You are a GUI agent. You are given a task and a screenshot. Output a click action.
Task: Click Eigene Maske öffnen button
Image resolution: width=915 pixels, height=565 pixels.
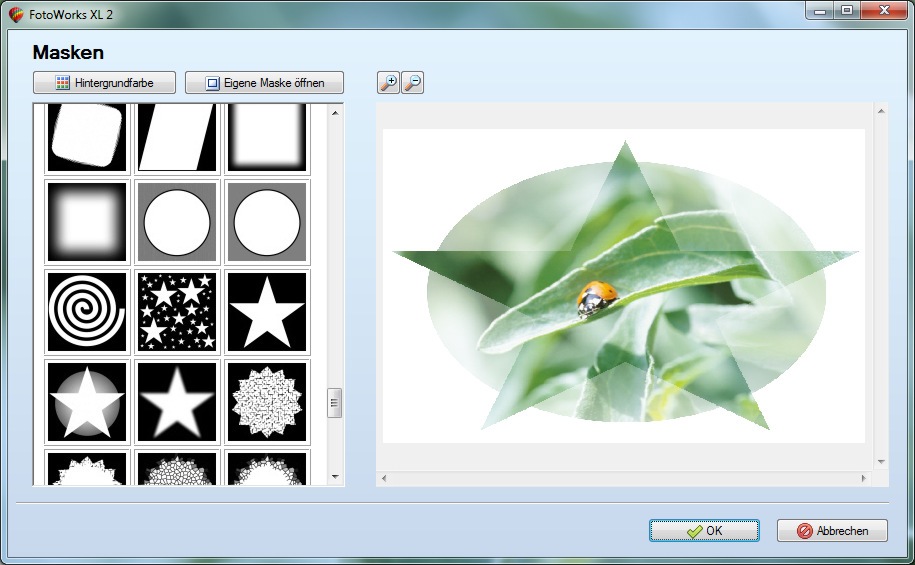pyautogui.click(x=264, y=83)
